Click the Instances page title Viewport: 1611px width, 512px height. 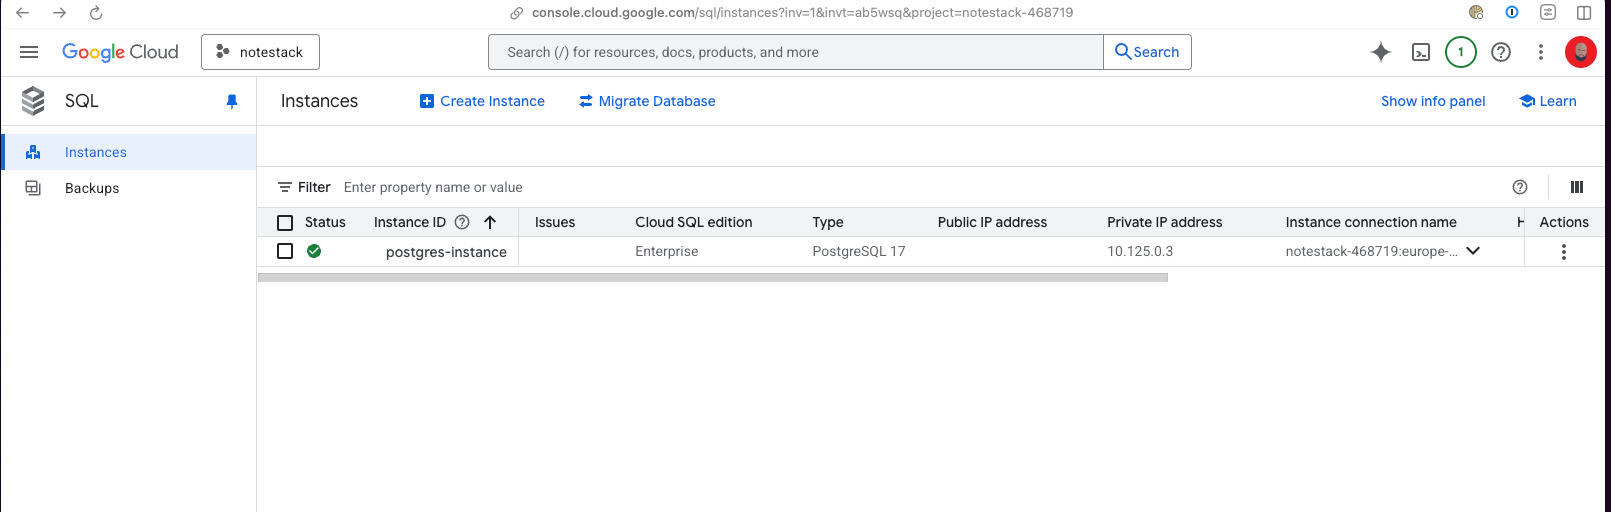click(x=319, y=101)
